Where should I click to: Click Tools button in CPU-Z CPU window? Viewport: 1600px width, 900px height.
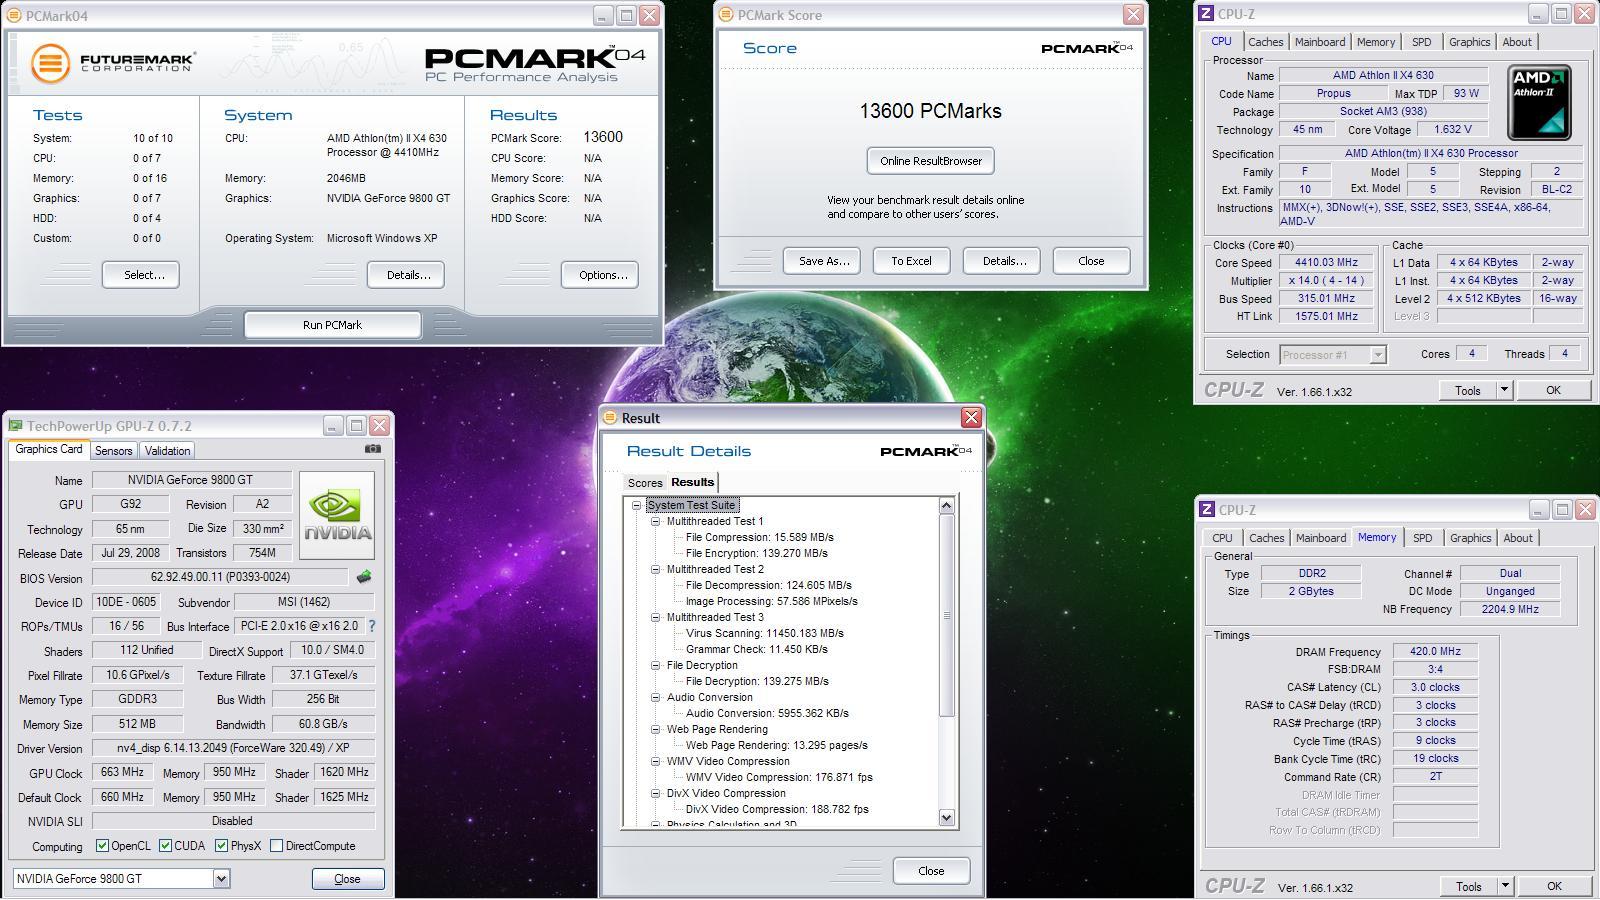pyautogui.click(x=1468, y=391)
